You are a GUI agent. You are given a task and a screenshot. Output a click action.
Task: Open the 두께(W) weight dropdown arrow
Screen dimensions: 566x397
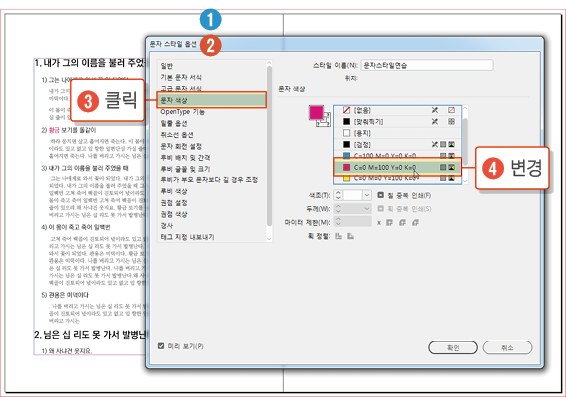pos(366,209)
